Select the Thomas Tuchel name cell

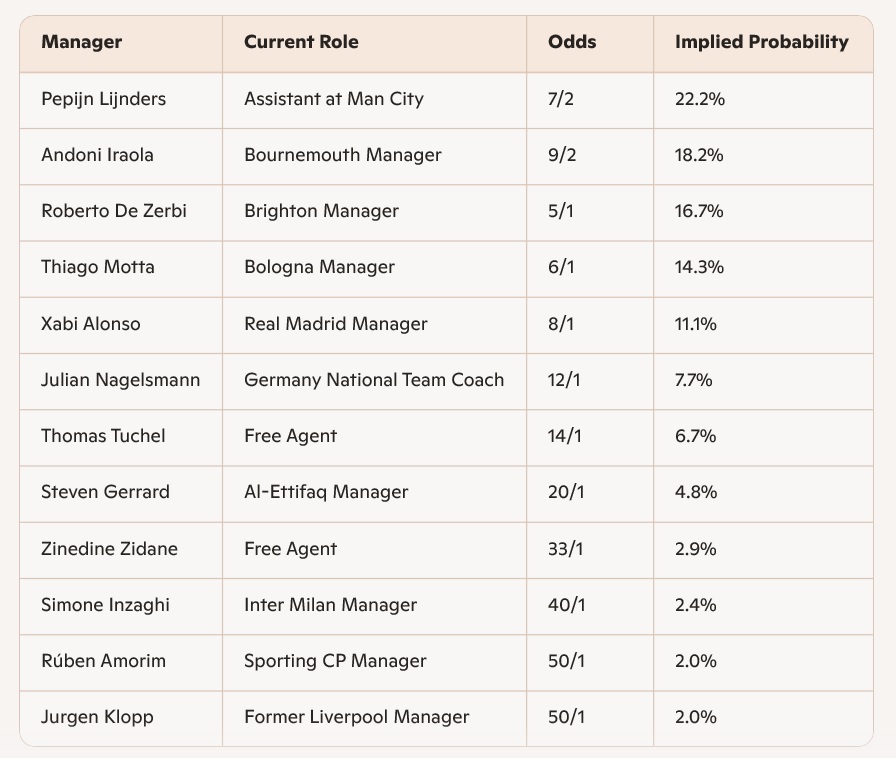point(103,436)
